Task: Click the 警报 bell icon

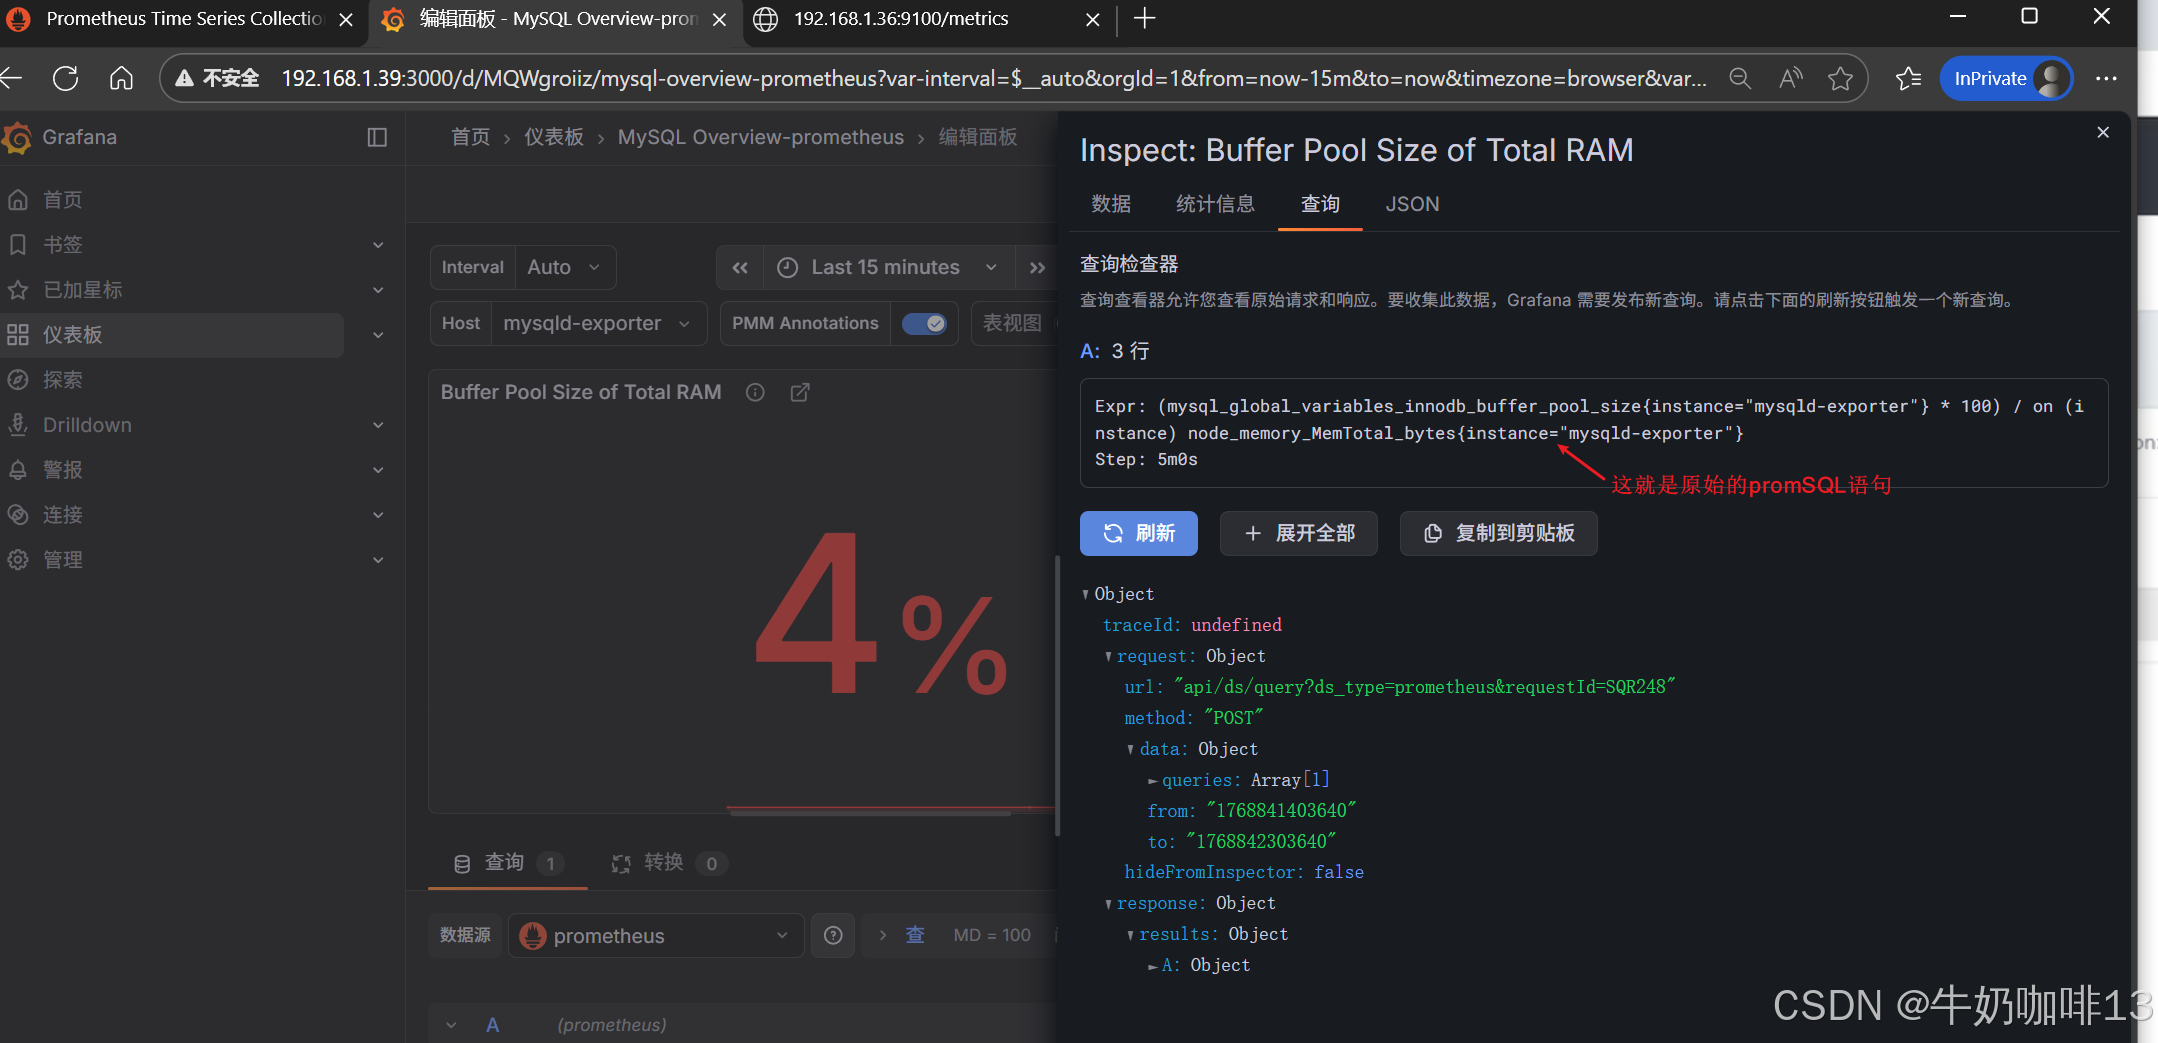Action: point(18,470)
